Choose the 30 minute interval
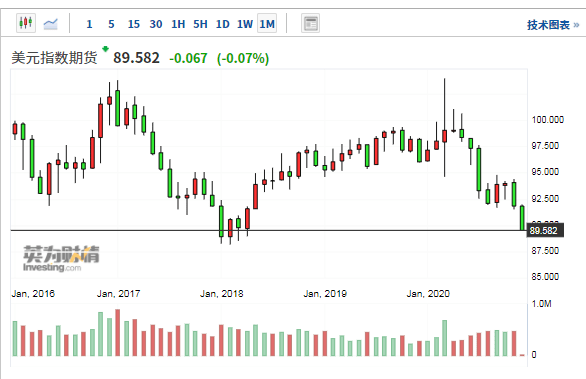 point(156,24)
